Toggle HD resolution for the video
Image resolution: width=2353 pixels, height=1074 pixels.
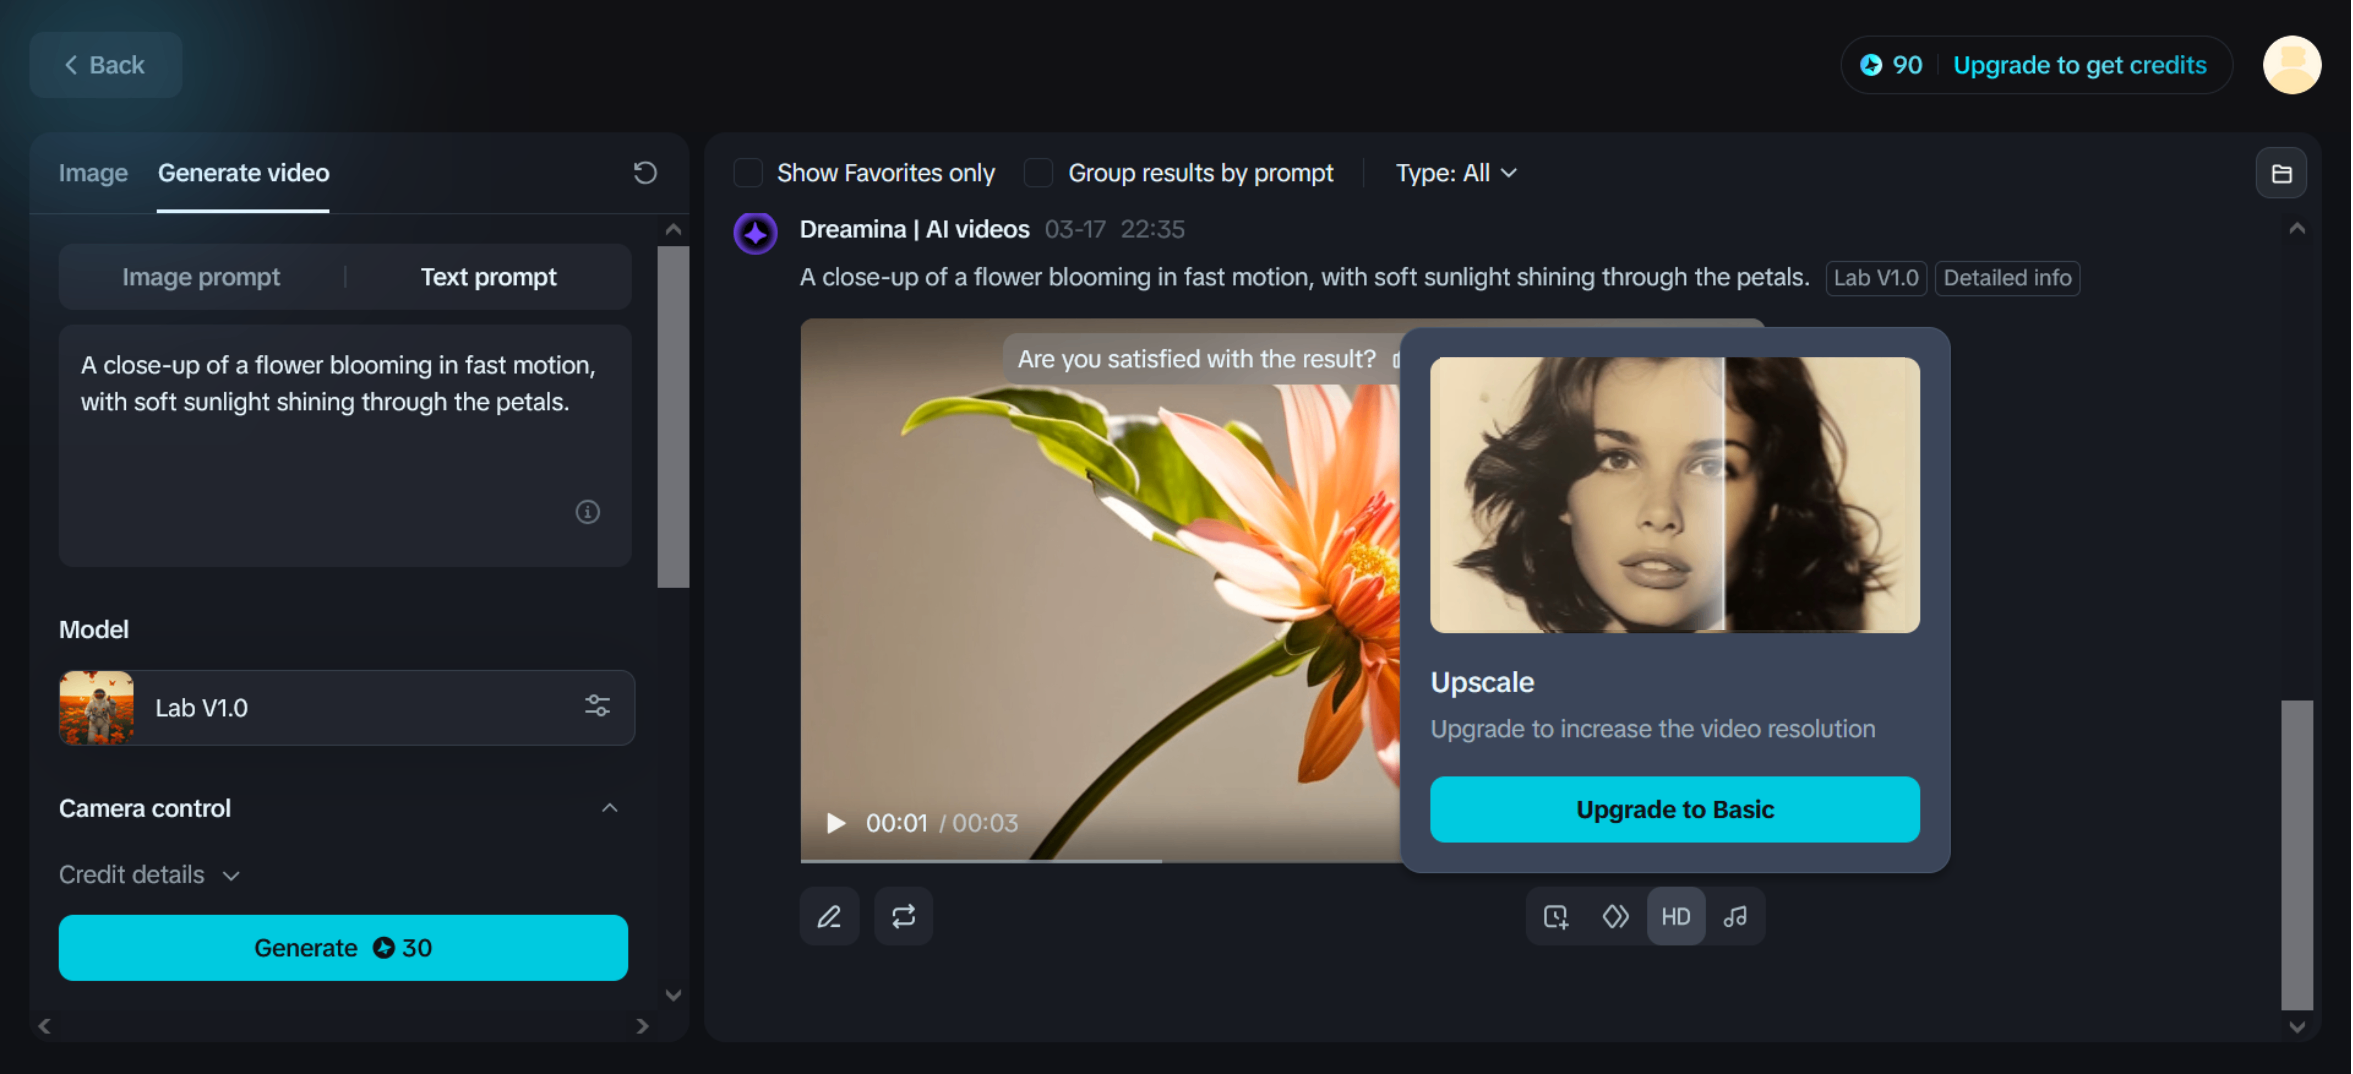[1675, 915]
